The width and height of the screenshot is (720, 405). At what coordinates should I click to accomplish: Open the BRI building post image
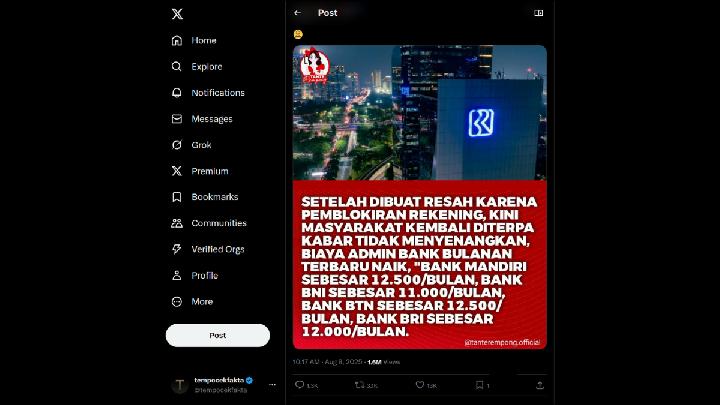coord(420,197)
